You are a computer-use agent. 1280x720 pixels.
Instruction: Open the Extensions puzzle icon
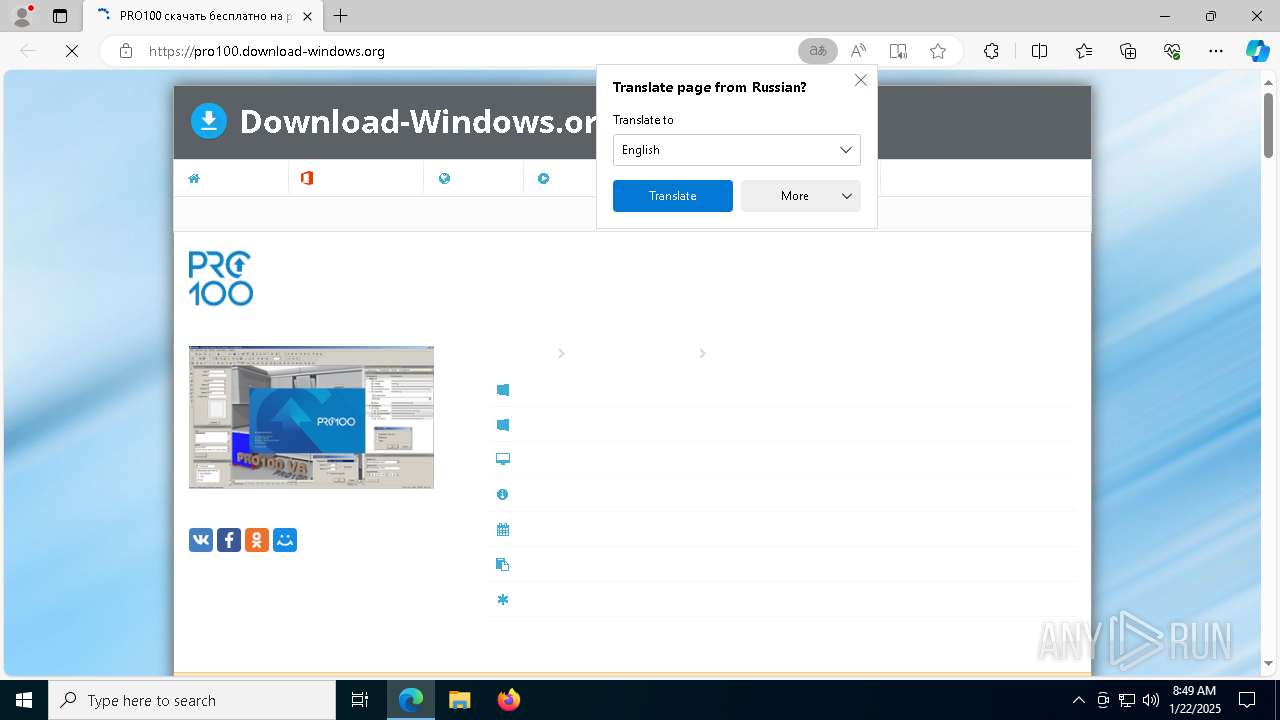991,51
